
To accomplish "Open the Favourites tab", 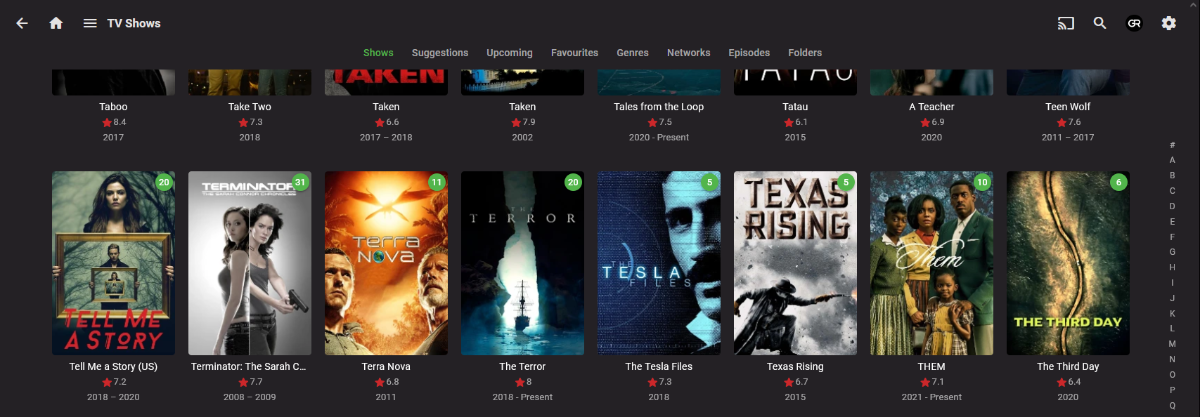I will (575, 53).
